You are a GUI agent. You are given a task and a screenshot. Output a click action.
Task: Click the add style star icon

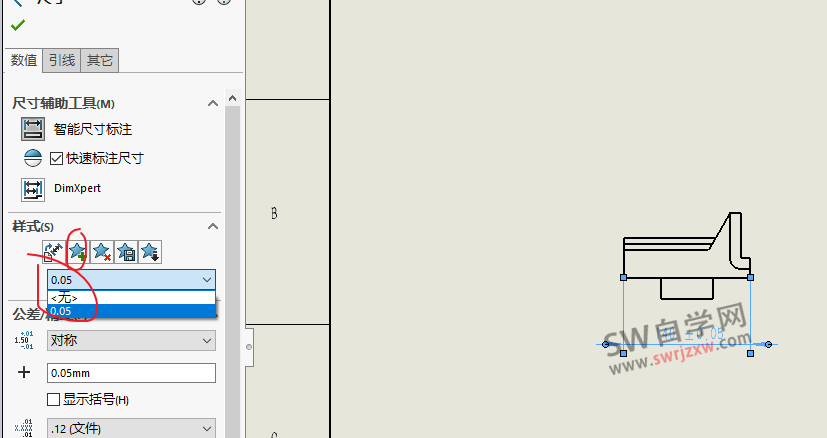click(x=78, y=252)
